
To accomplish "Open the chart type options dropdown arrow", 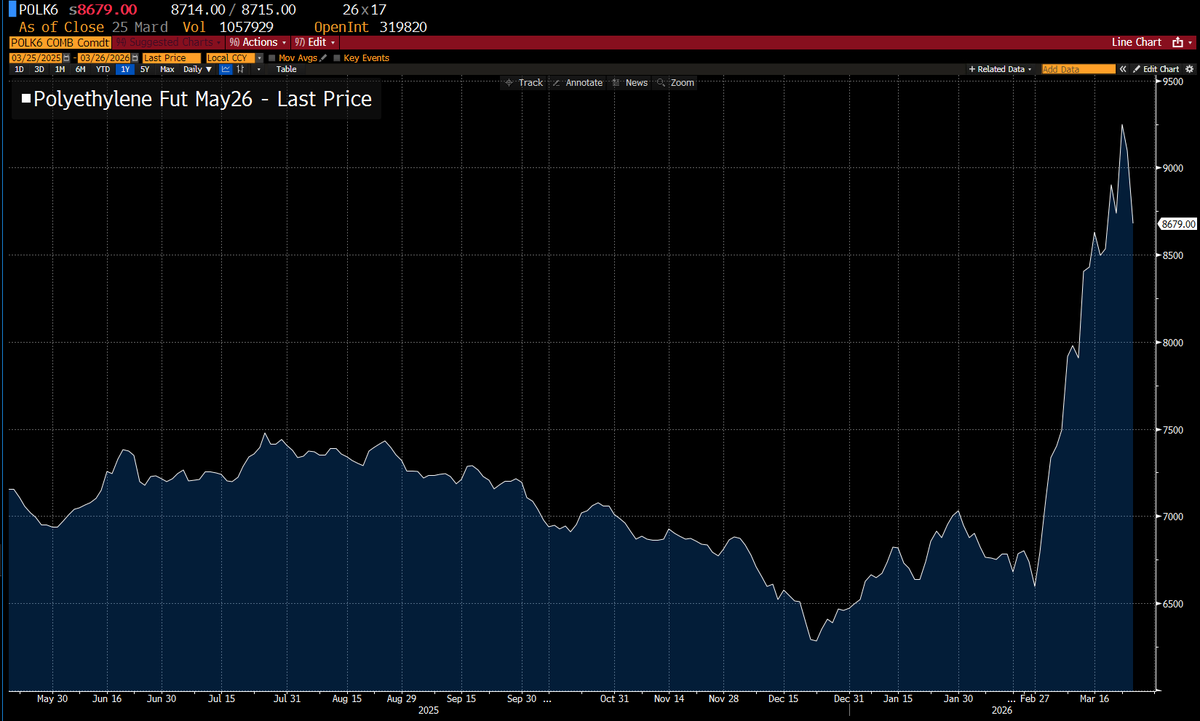I will tap(258, 69).
